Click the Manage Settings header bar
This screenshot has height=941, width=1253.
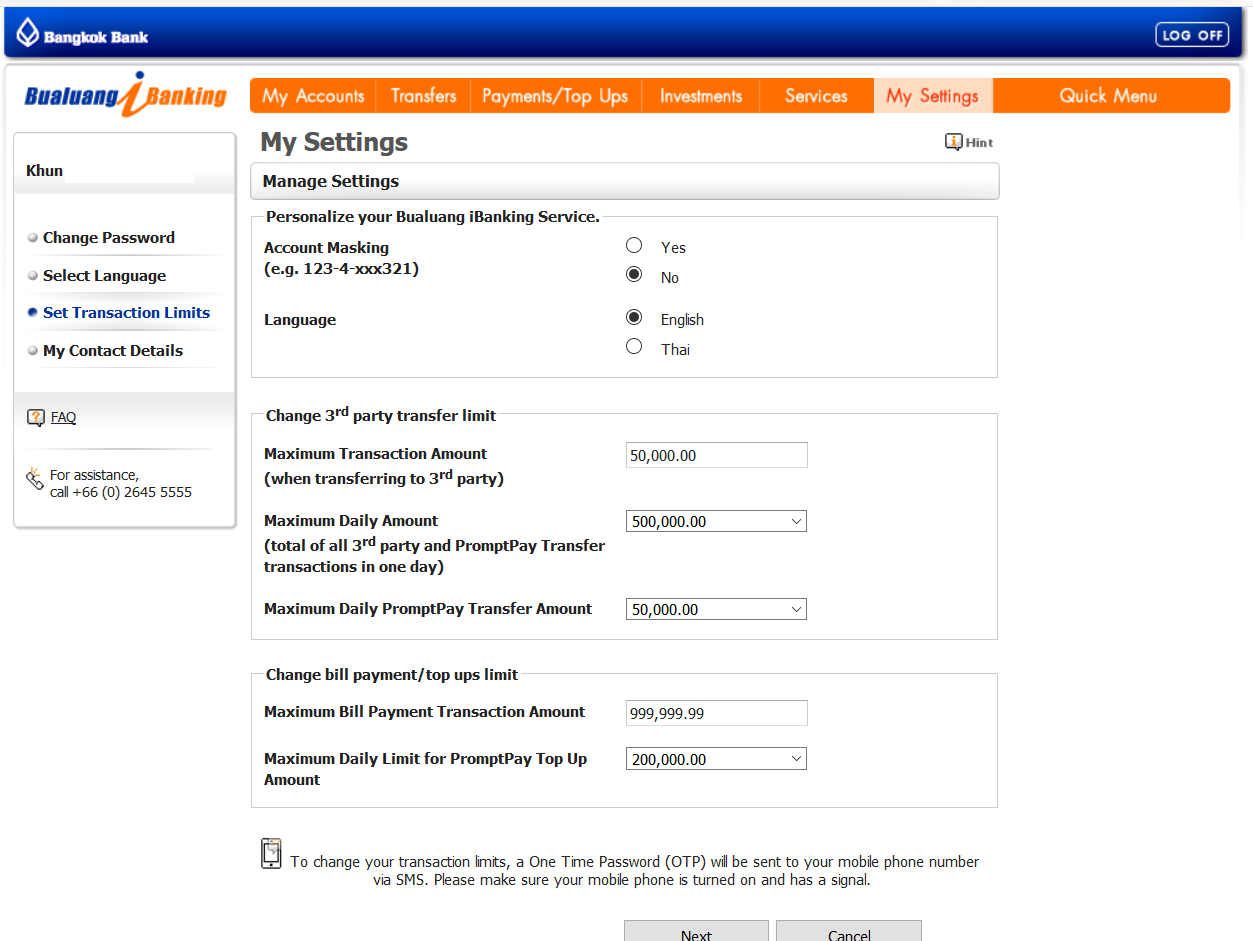(x=625, y=181)
